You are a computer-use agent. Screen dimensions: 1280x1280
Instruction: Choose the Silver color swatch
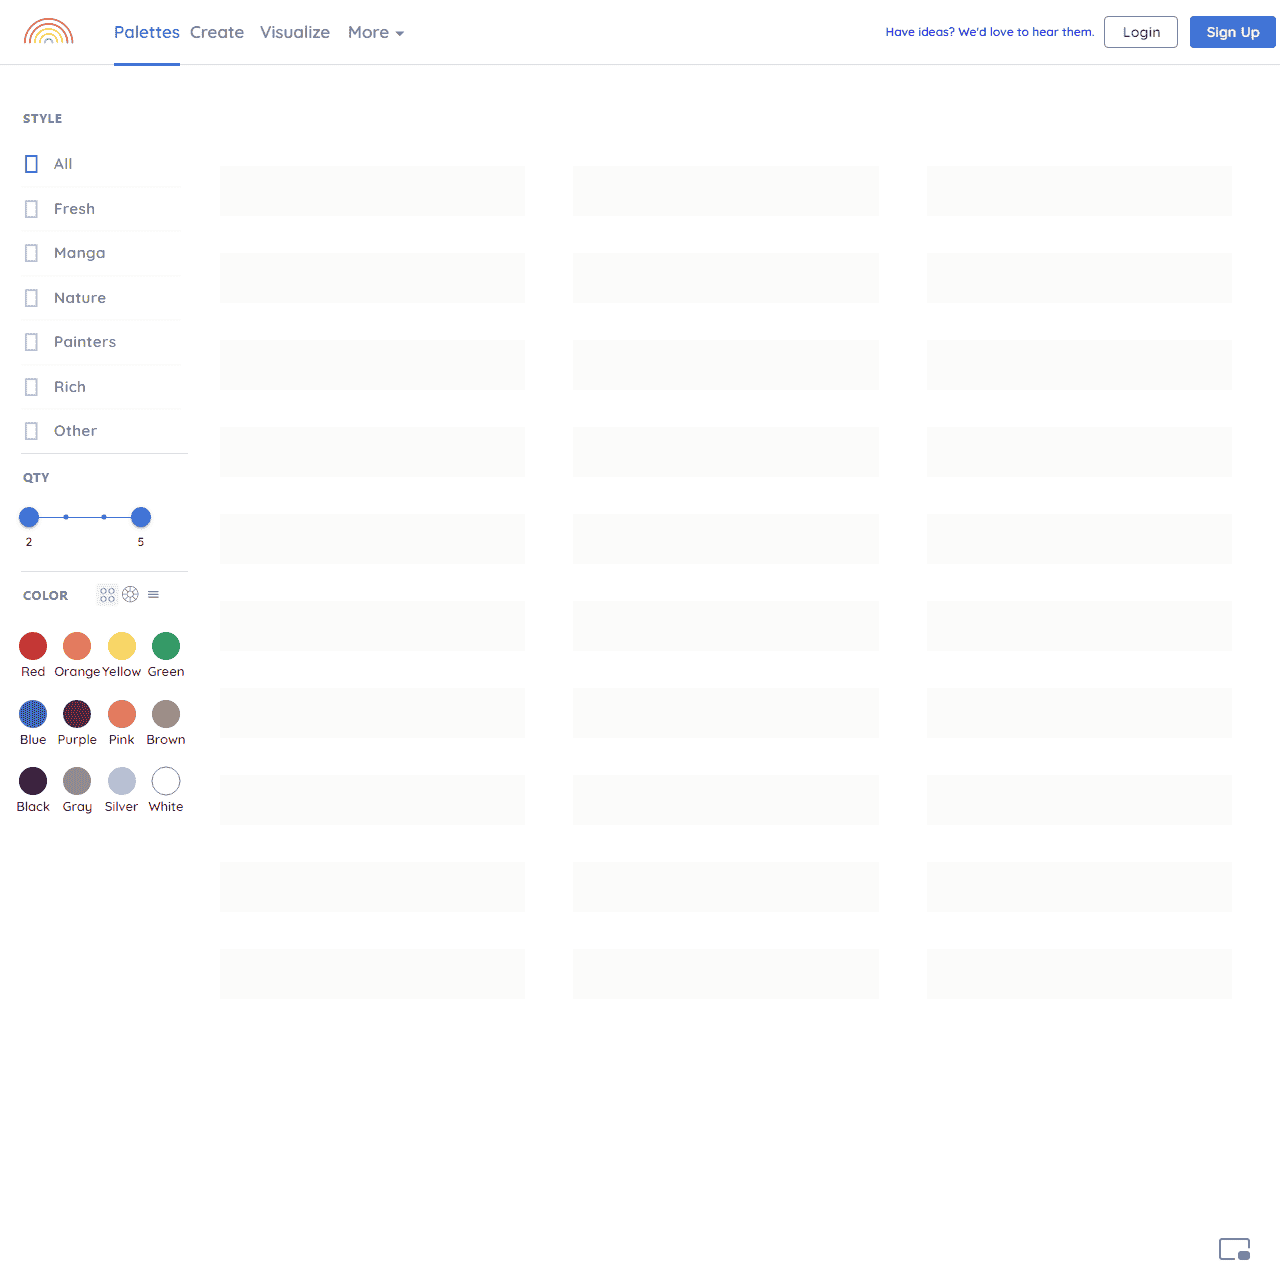(122, 781)
